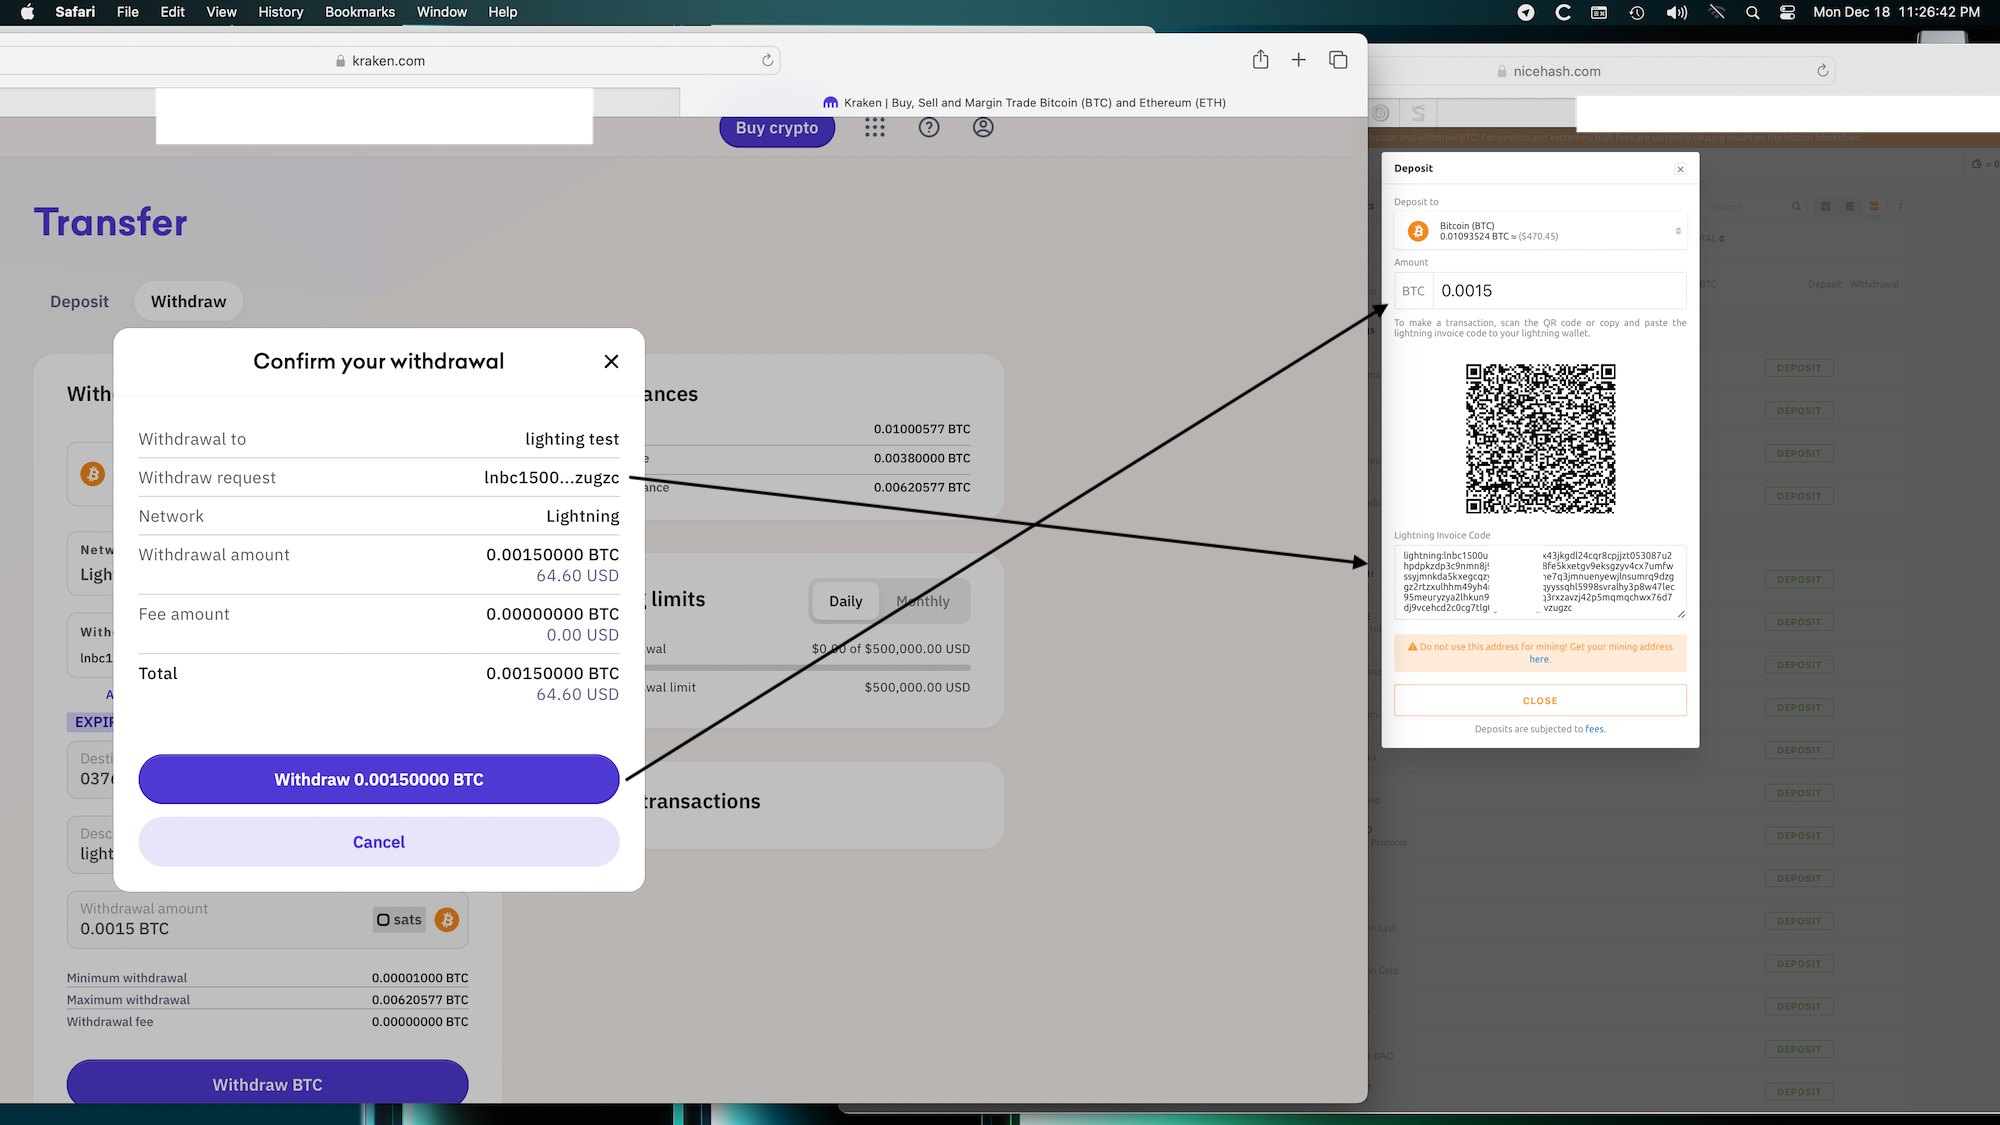Screen dimensions: 2000x1125
Task: Open the View menu in the menu bar
Action: click(x=221, y=12)
